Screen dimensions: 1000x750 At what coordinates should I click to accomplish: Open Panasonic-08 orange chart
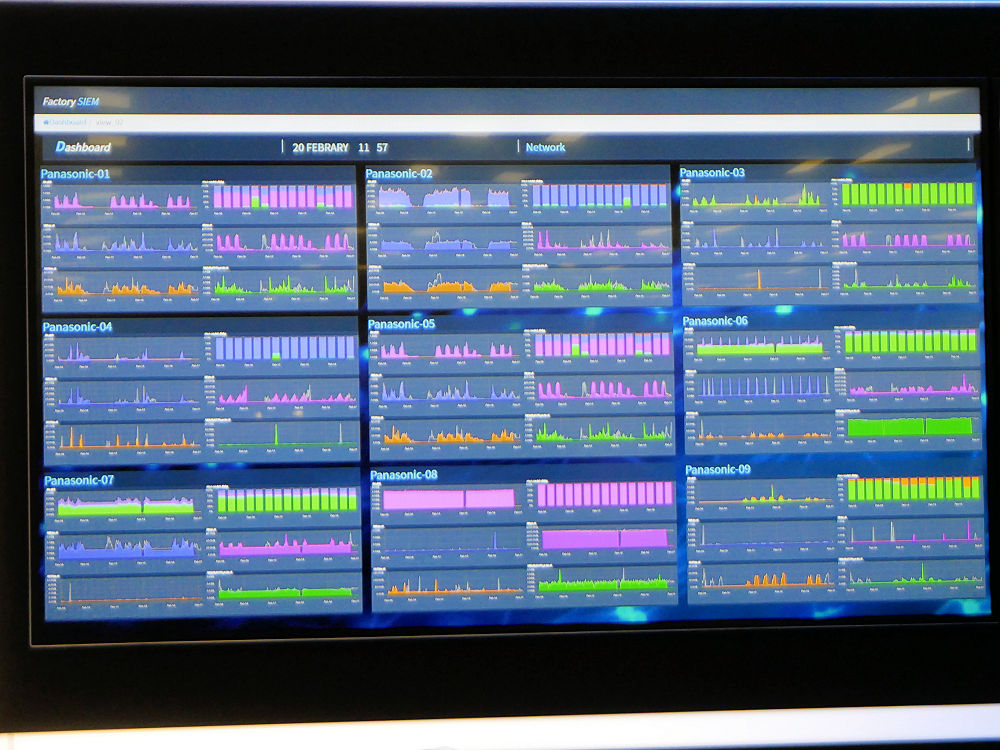click(x=449, y=587)
